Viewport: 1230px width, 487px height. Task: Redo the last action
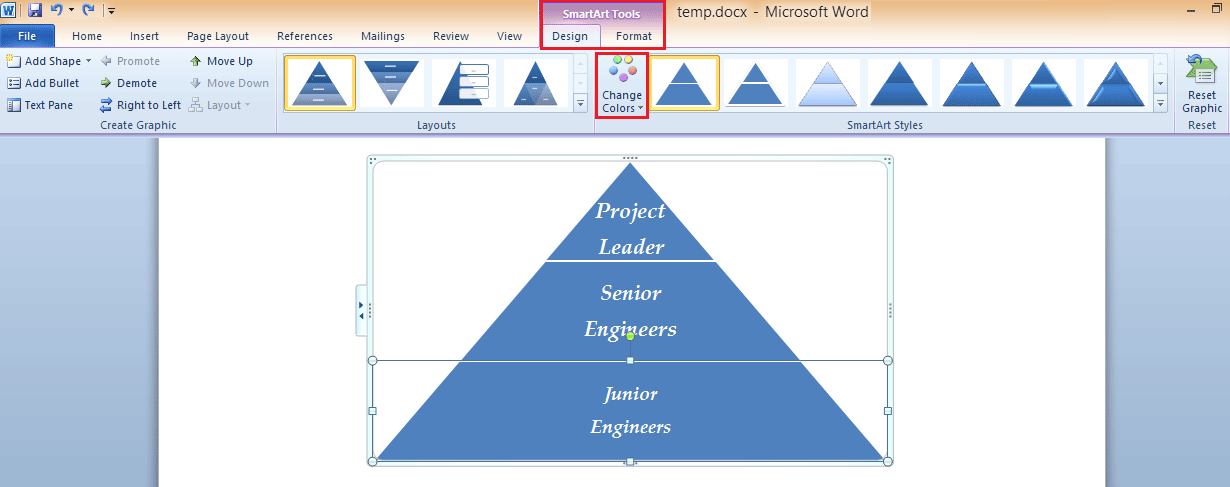coord(88,10)
